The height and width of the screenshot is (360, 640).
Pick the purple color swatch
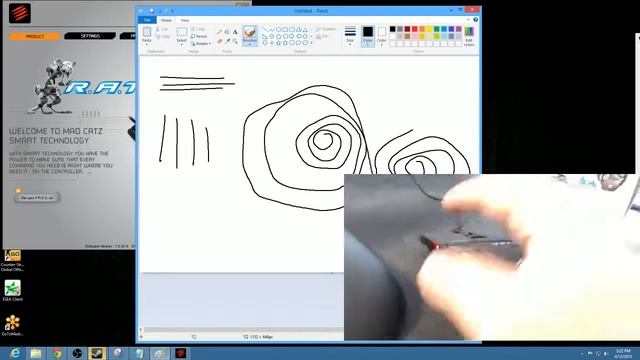pyautogui.click(x=459, y=29)
